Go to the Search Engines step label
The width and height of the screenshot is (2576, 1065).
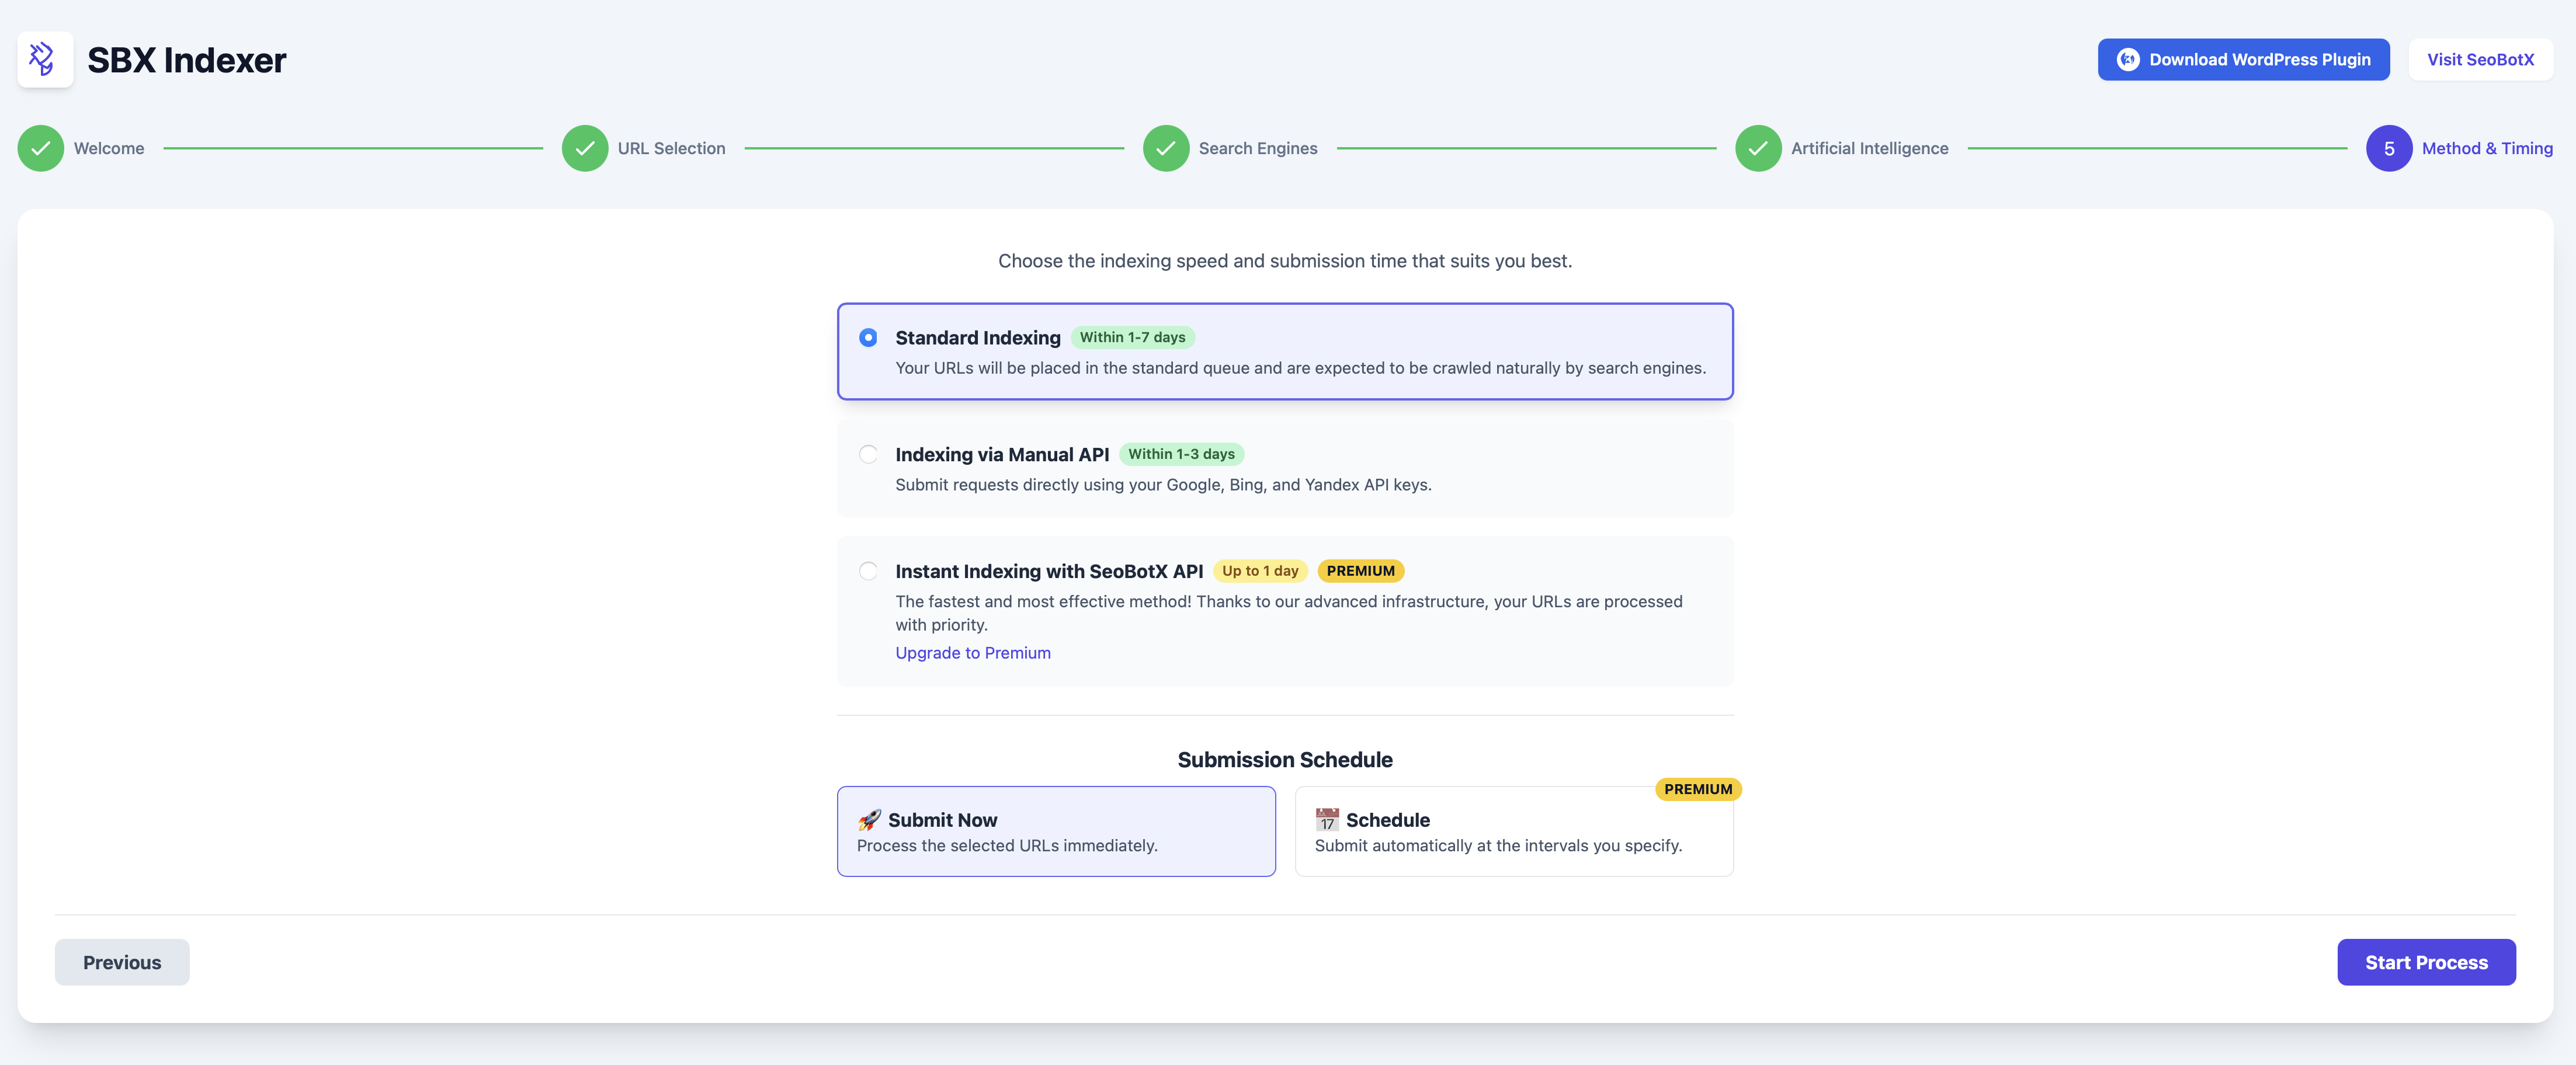point(1257,148)
